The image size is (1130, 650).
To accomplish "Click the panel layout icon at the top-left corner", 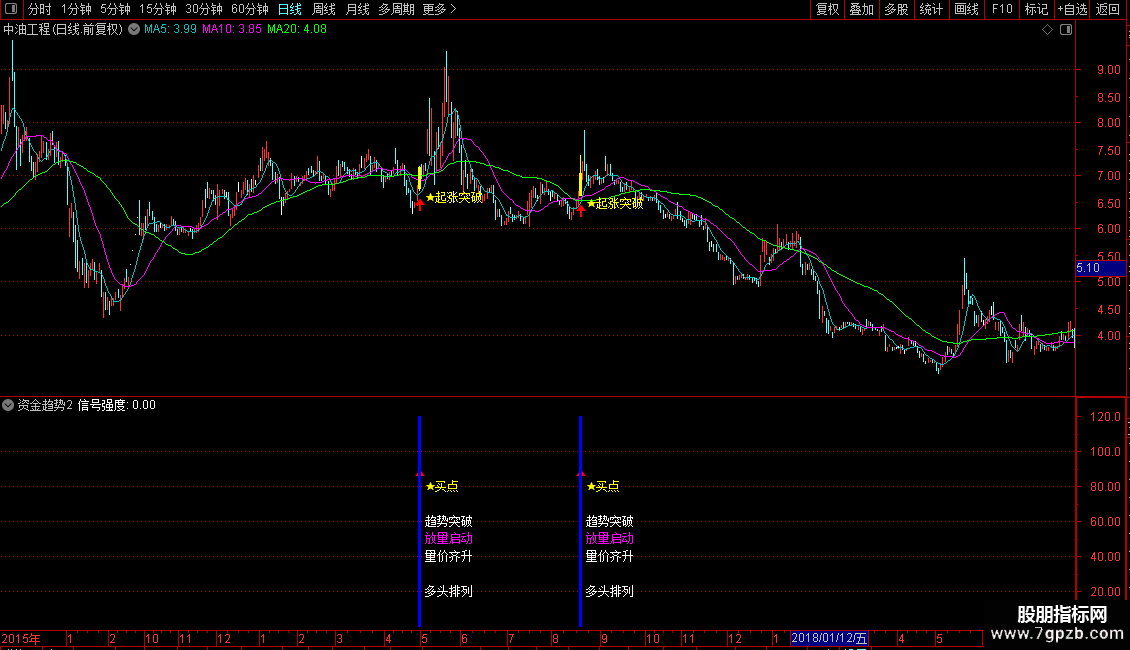I will click(11, 9).
